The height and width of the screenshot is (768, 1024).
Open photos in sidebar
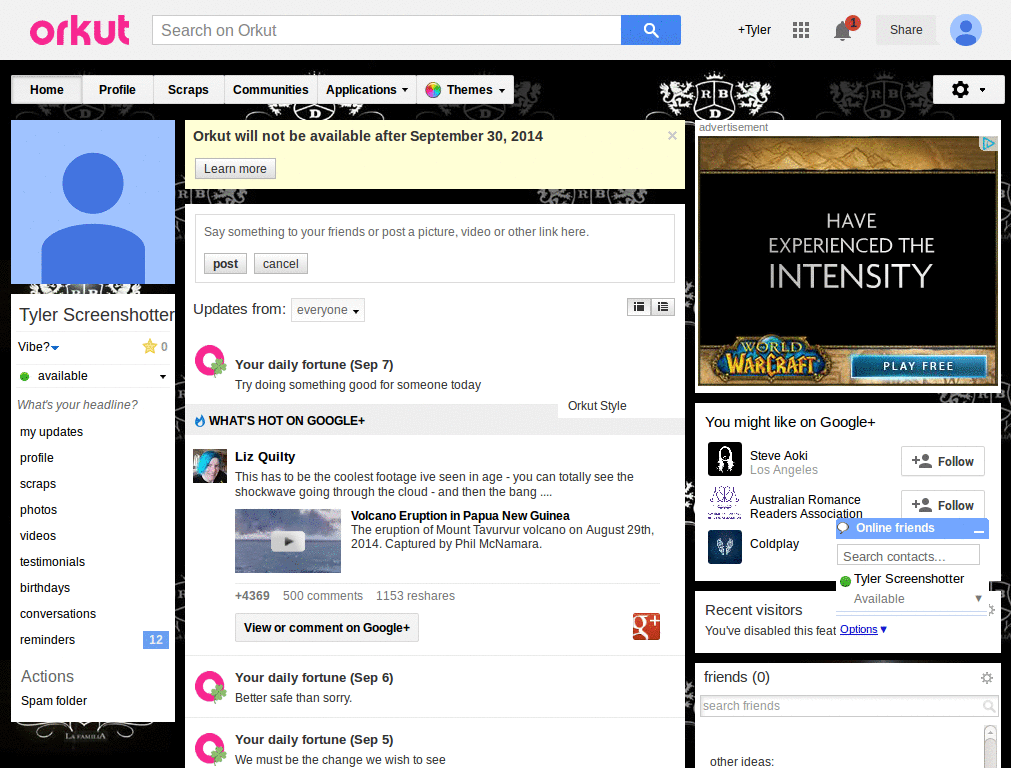39,510
